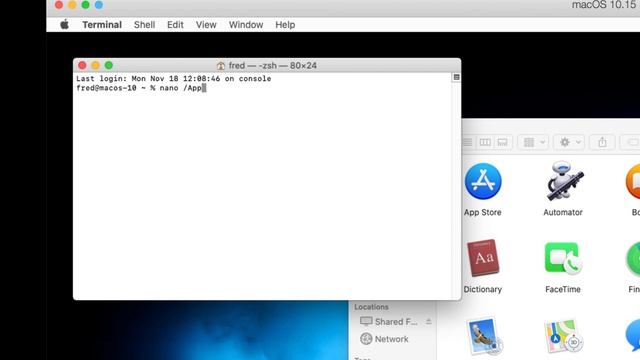Select the Dictionary app icon
640x360 pixels.
click(483, 258)
